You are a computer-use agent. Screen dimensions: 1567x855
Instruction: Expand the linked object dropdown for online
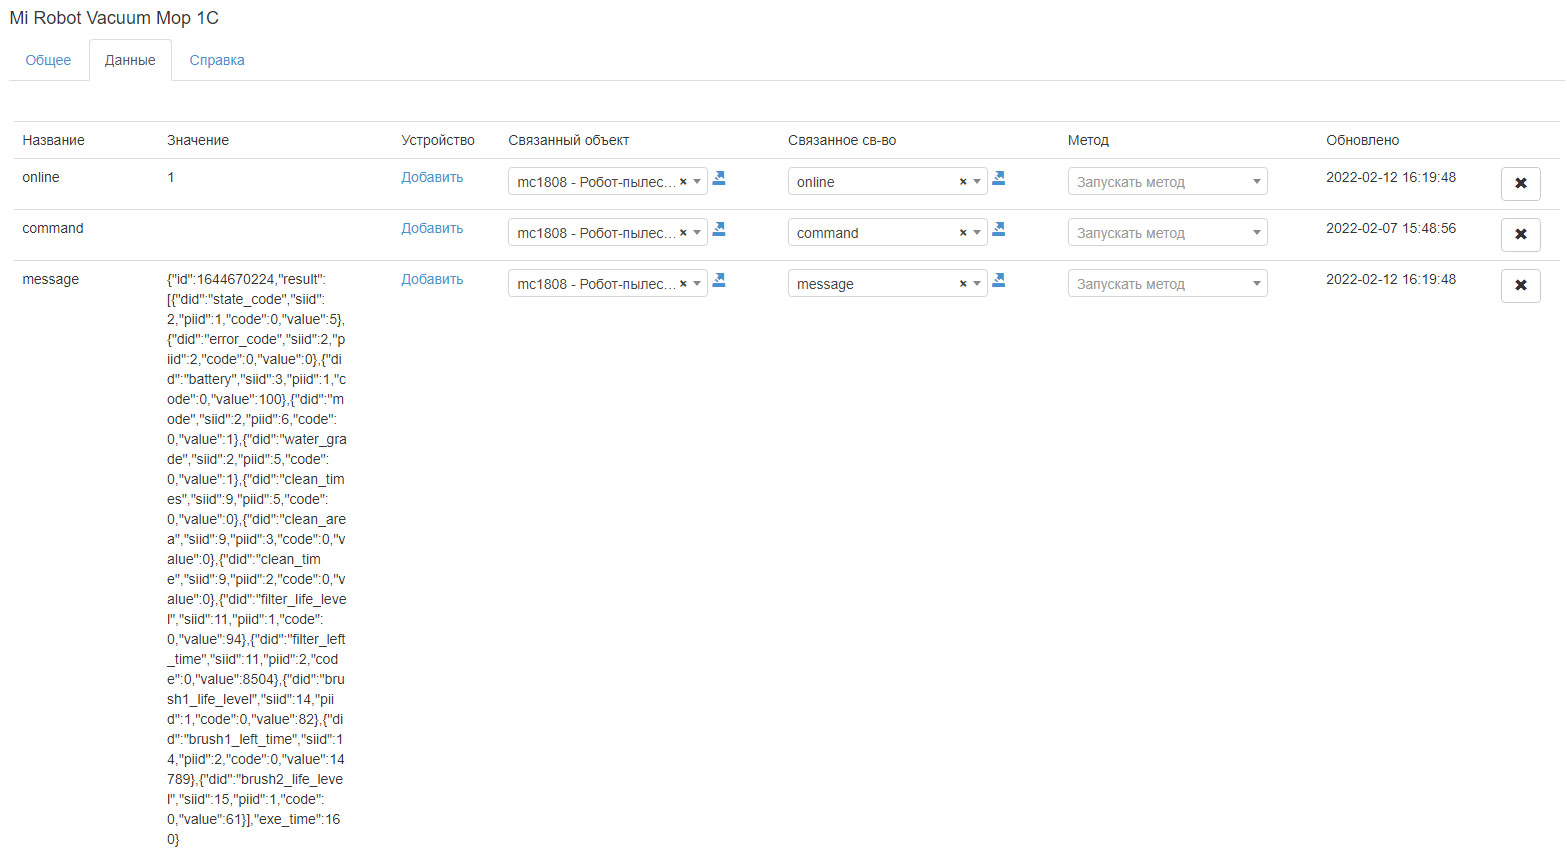click(697, 182)
